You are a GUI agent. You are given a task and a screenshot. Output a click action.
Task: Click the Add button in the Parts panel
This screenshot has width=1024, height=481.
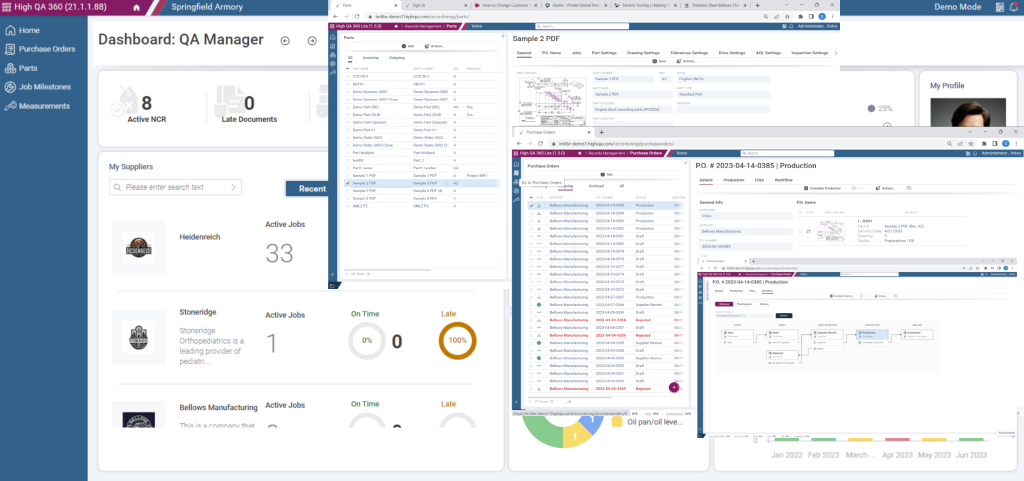click(x=408, y=46)
